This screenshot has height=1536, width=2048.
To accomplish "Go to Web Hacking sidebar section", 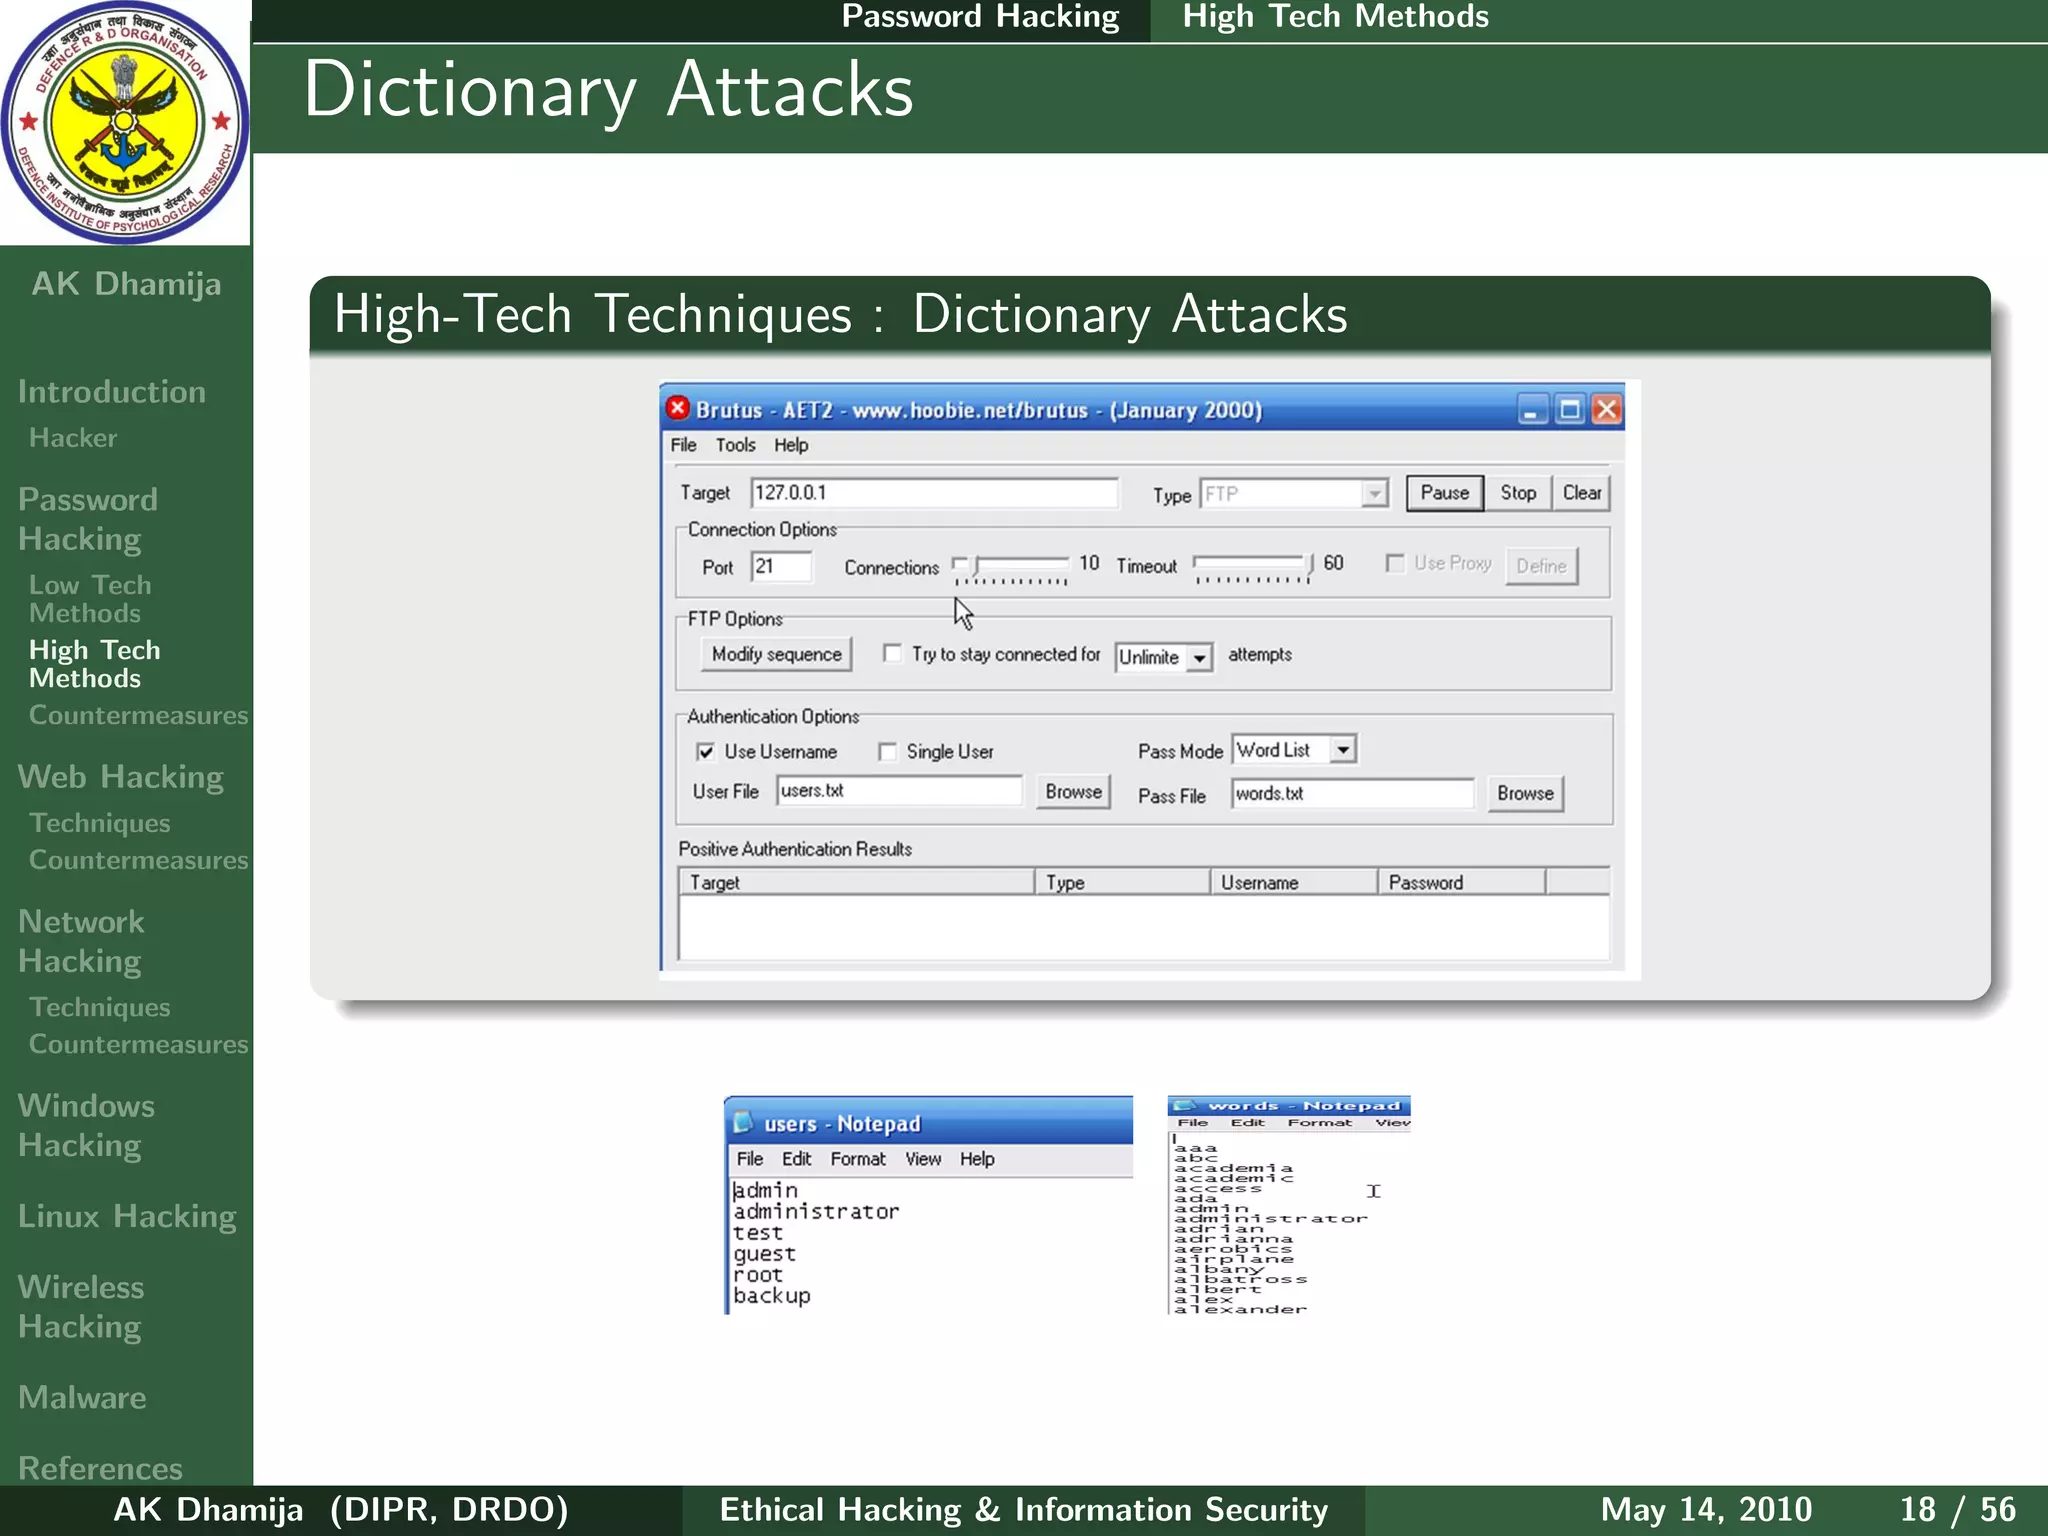I will (x=120, y=777).
